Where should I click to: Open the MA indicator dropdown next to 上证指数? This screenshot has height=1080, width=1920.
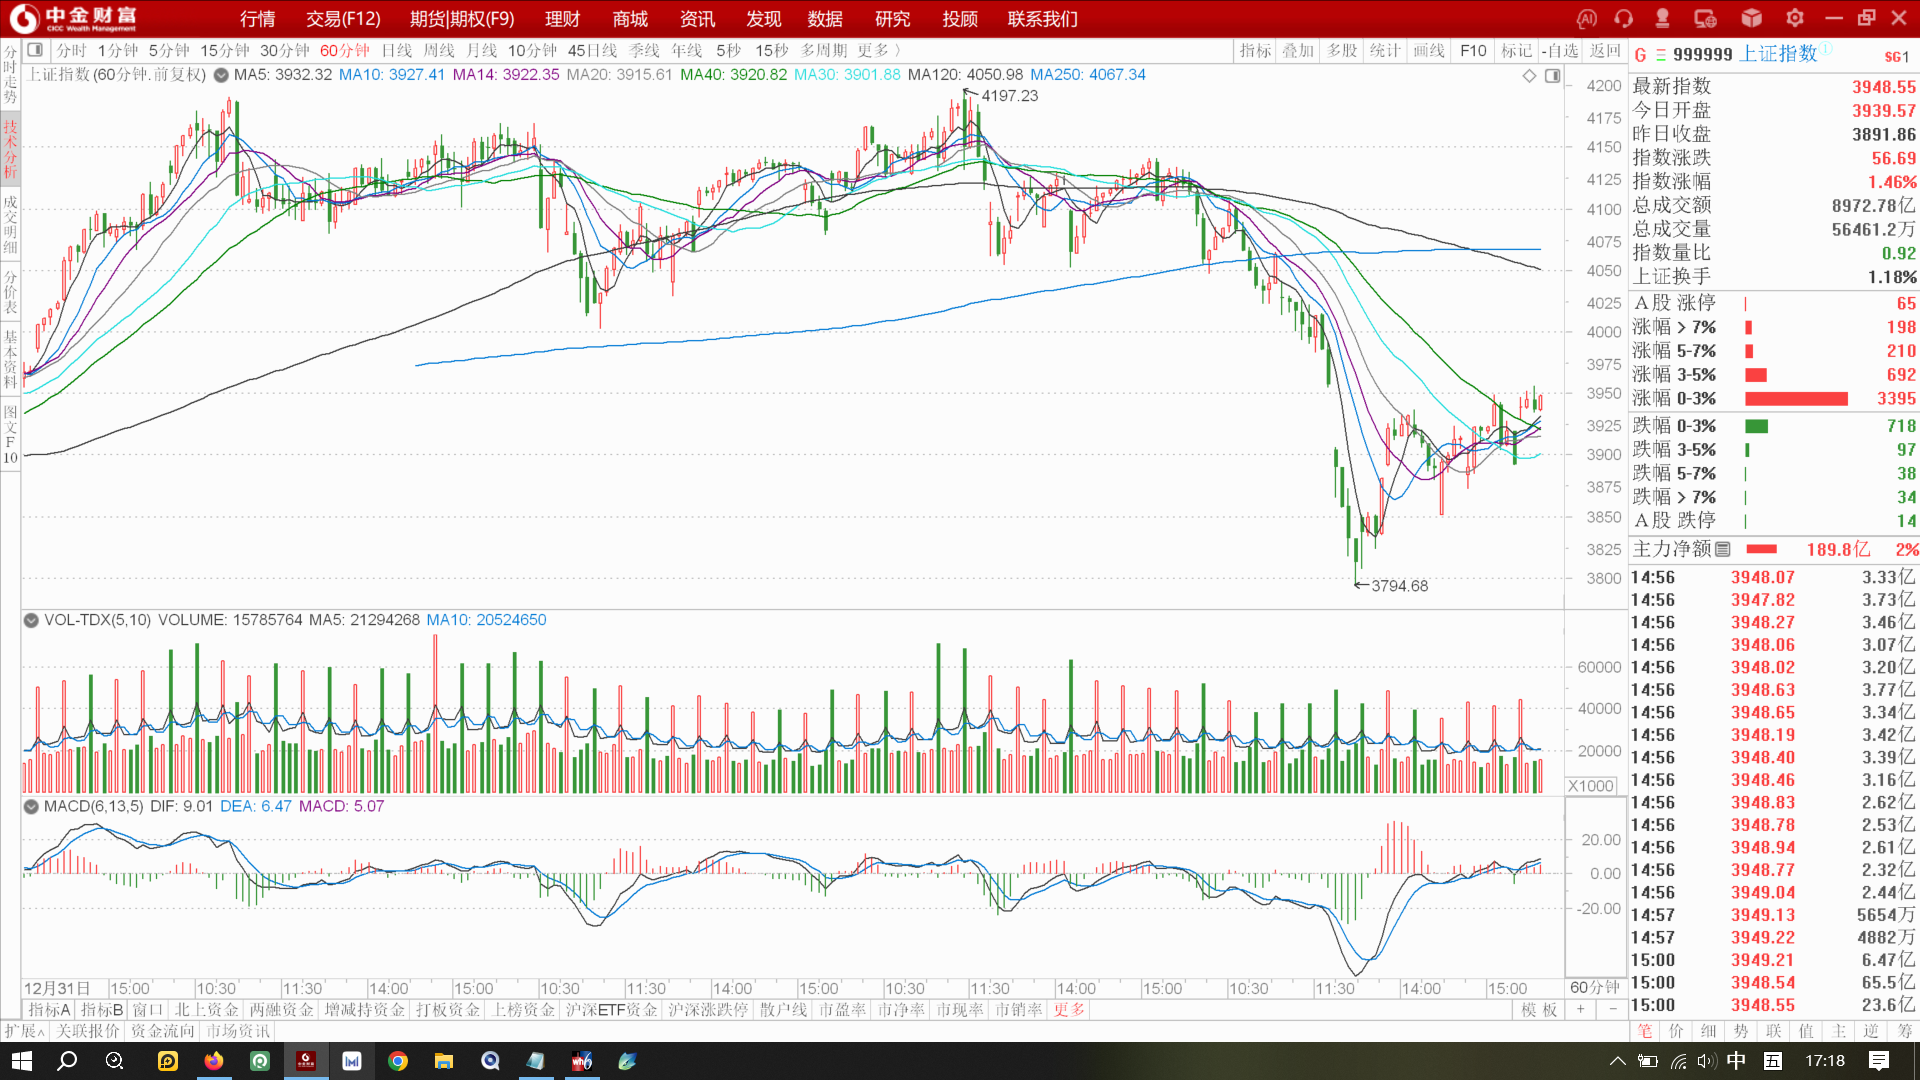coord(220,75)
